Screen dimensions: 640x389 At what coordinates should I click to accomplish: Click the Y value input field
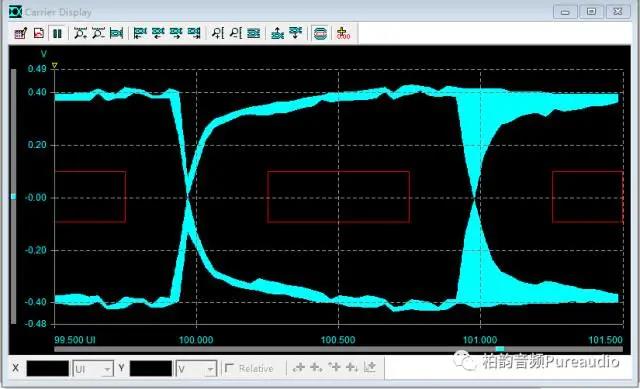point(151,369)
